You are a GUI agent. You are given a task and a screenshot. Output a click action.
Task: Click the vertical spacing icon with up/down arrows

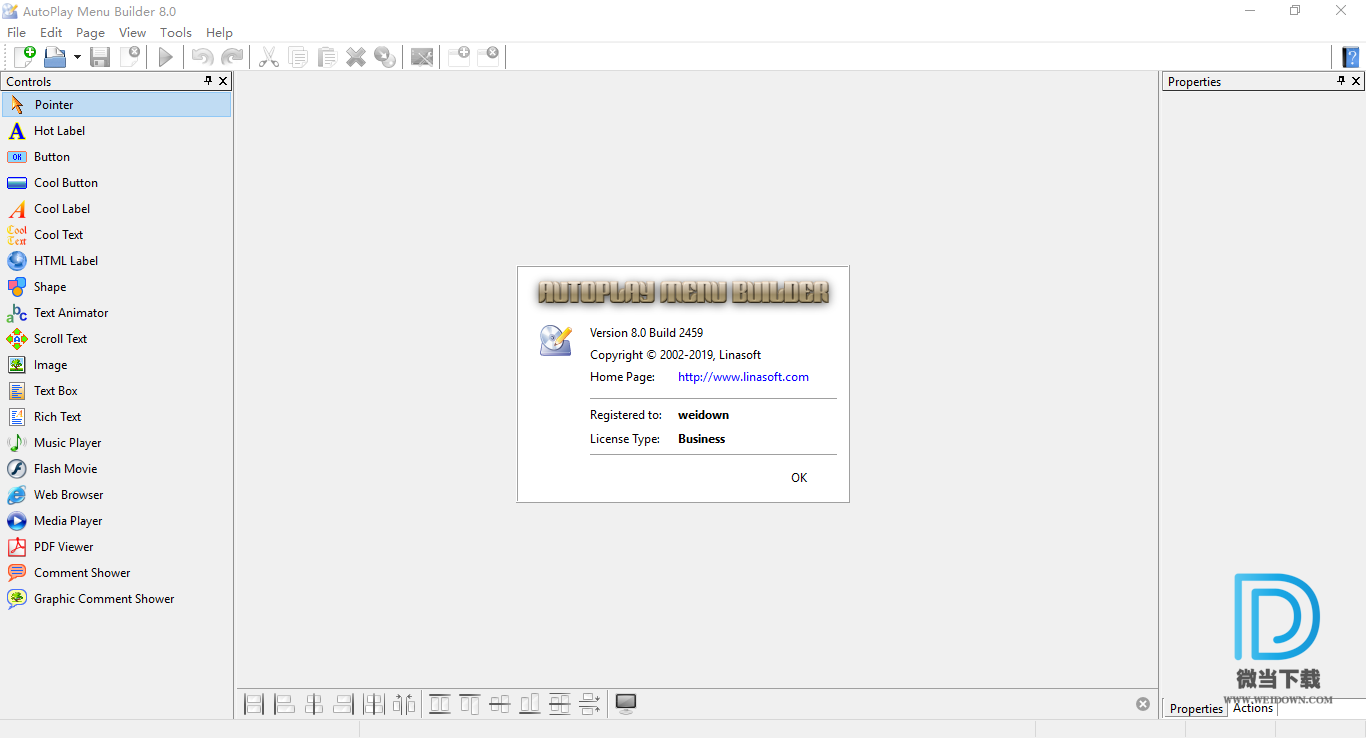tap(590, 704)
